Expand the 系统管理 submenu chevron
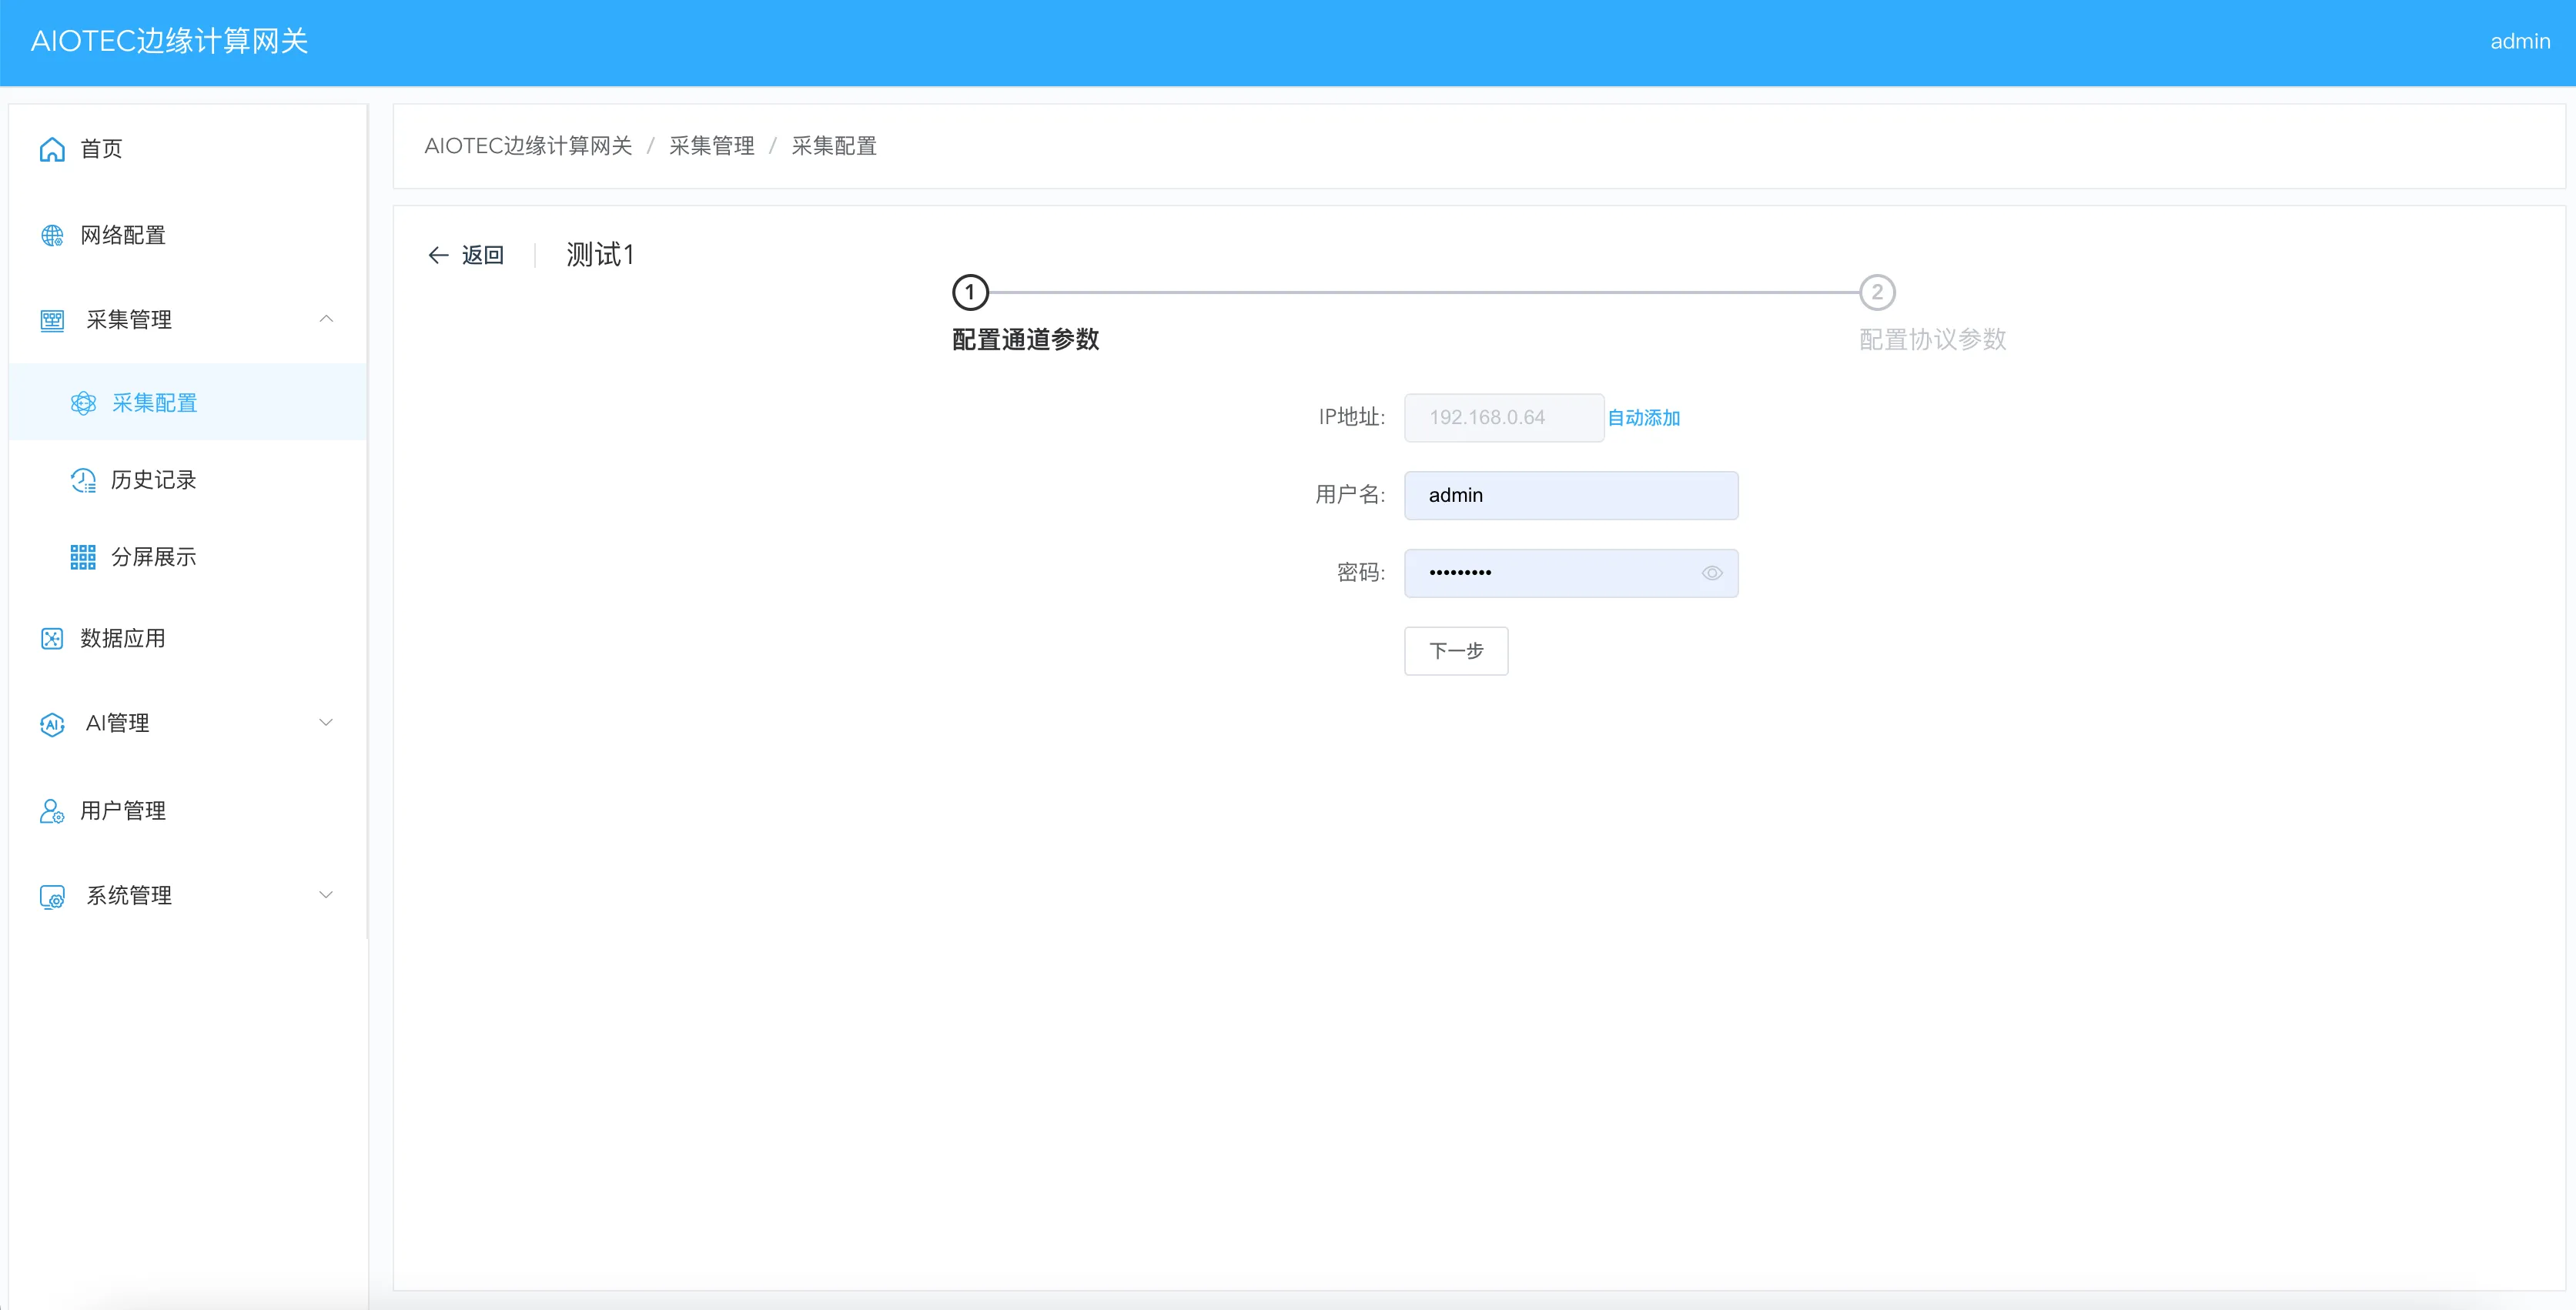 pyautogui.click(x=326, y=895)
